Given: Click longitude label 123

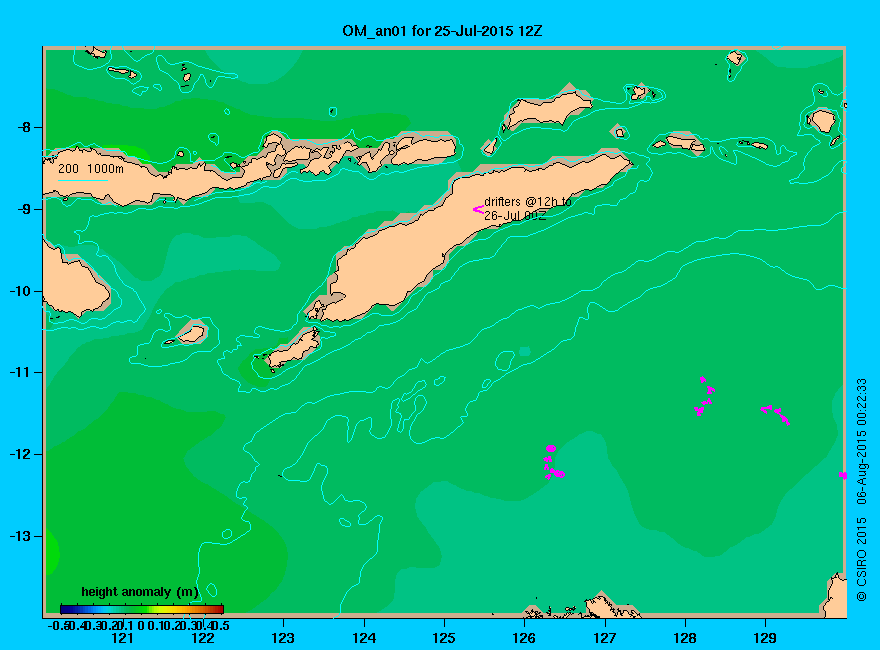Looking at the screenshot, I should 283,638.
